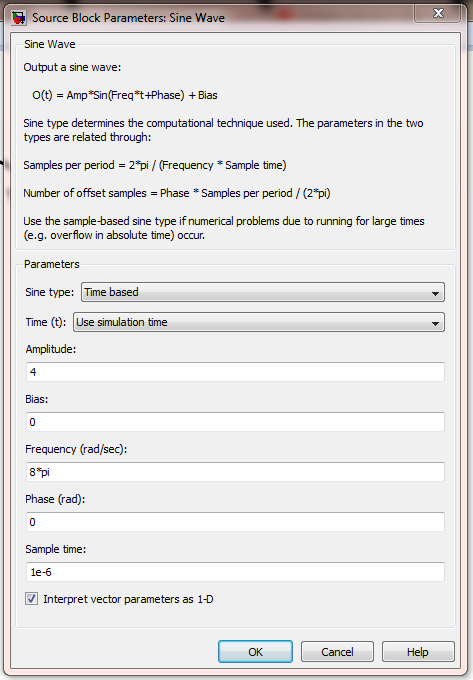
Task: Select the Bias text field
Action: [235, 422]
